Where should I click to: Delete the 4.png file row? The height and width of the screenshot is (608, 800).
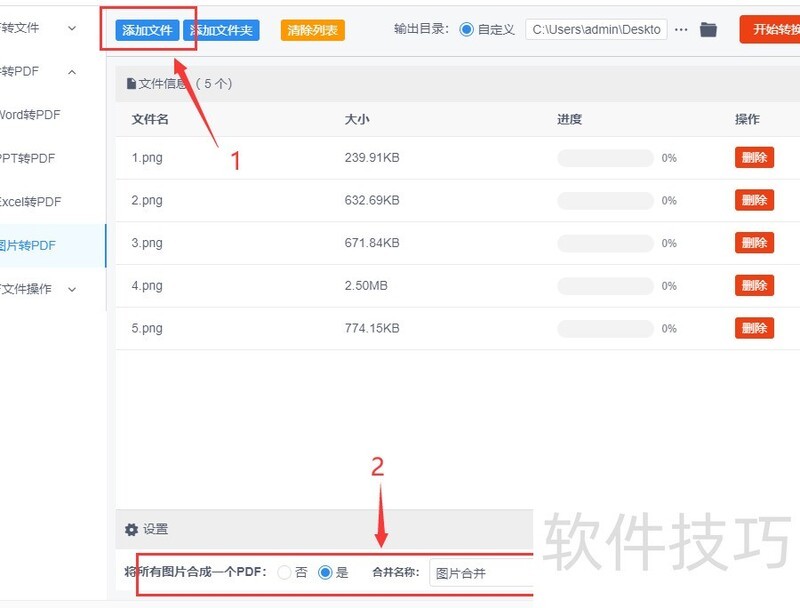coord(754,286)
